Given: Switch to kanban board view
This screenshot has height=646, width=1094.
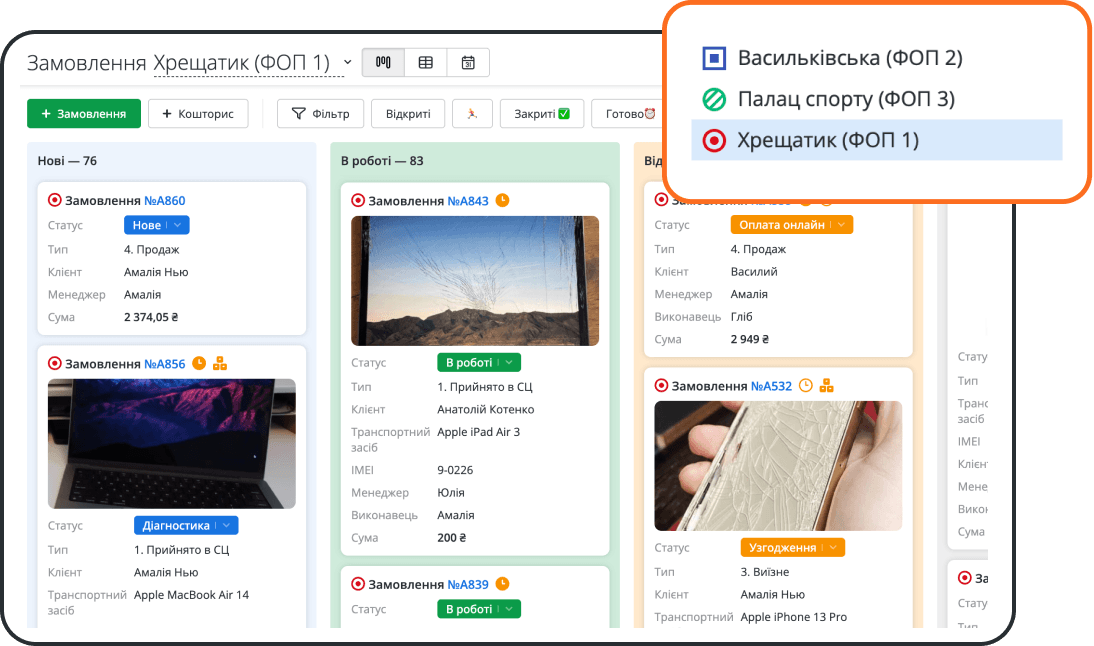Looking at the screenshot, I should (383, 62).
